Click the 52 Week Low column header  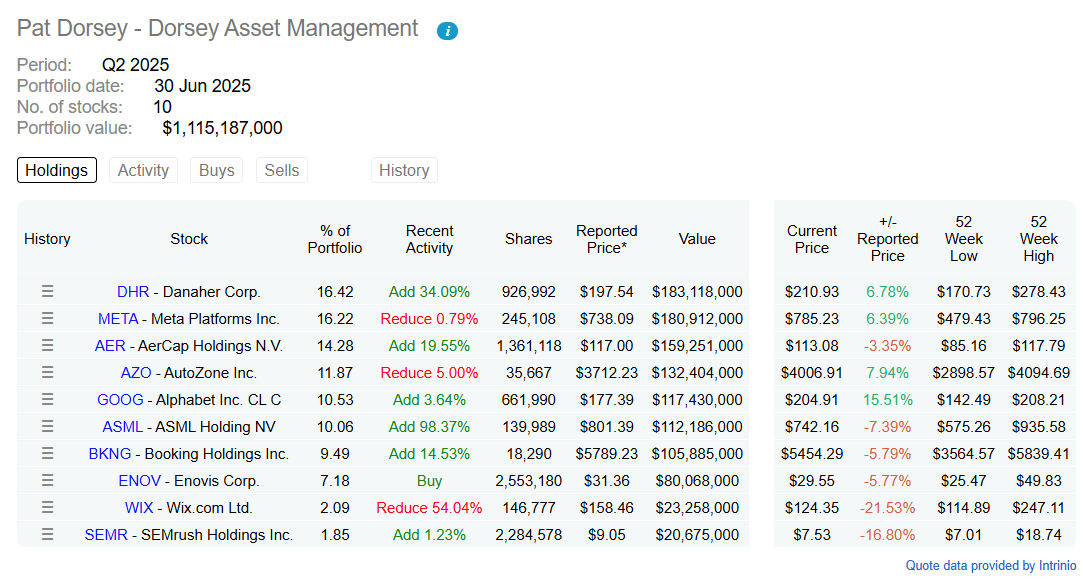[x=964, y=239]
